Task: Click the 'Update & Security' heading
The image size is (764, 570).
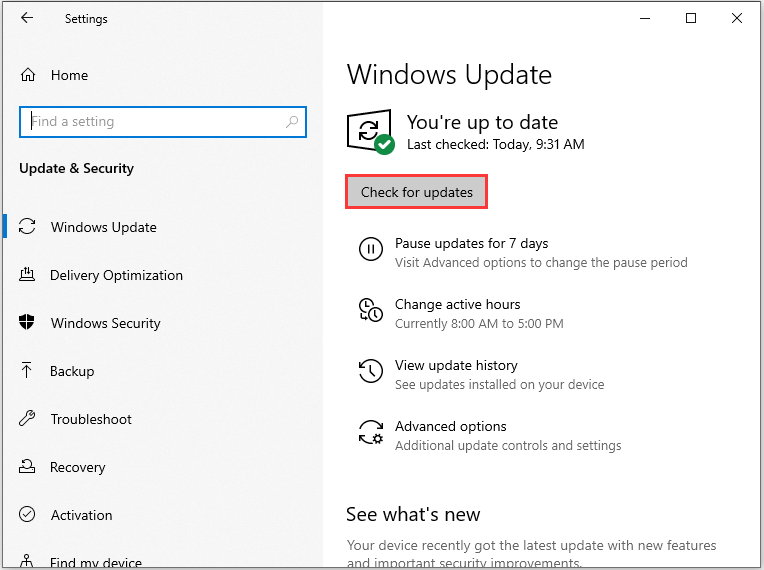Action: [x=76, y=169]
